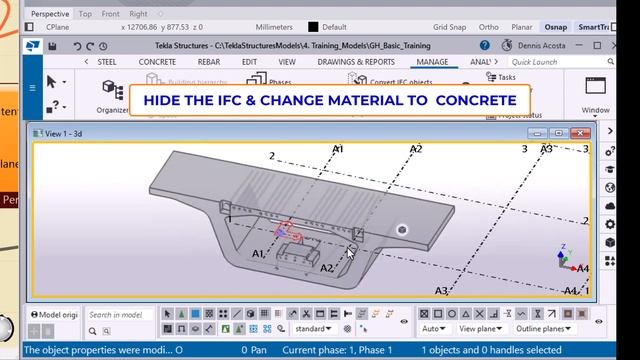The height and width of the screenshot is (360, 640).
Task: Switch to the REBAR ribbon tab
Action: (209, 62)
